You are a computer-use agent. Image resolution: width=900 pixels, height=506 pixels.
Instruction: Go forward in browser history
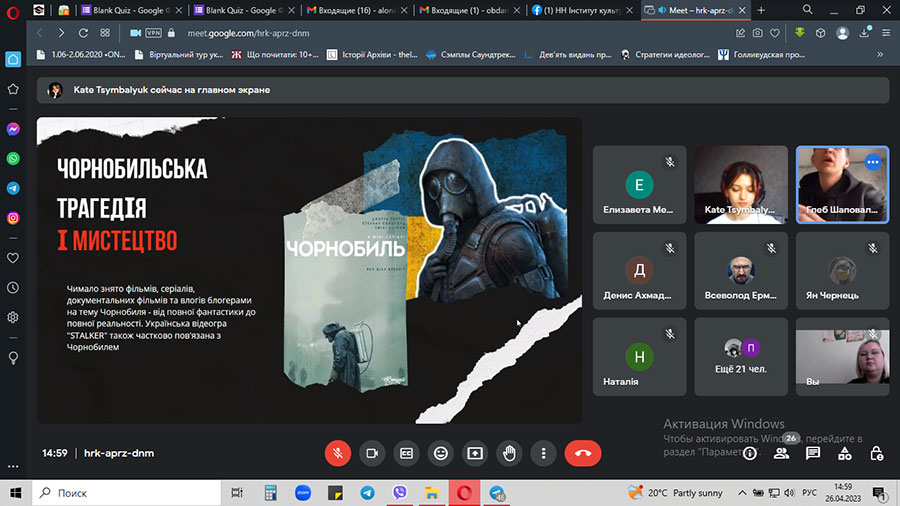[61, 33]
